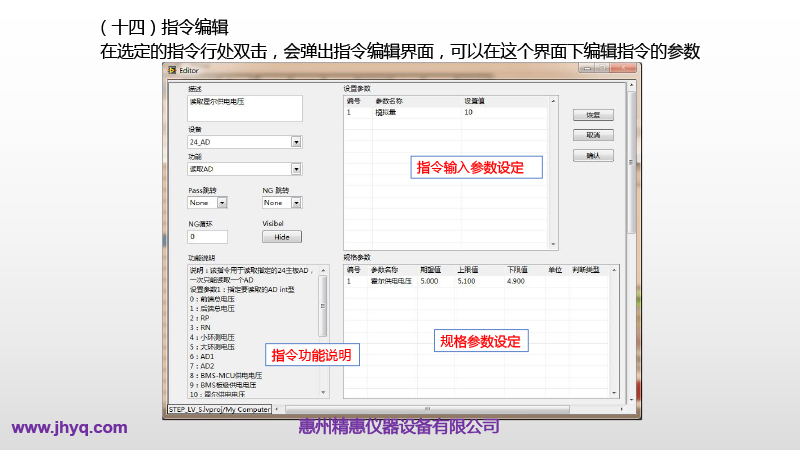Minimize the Editor window
The width and height of the screenshot is (800, 450).
(587, 68)
